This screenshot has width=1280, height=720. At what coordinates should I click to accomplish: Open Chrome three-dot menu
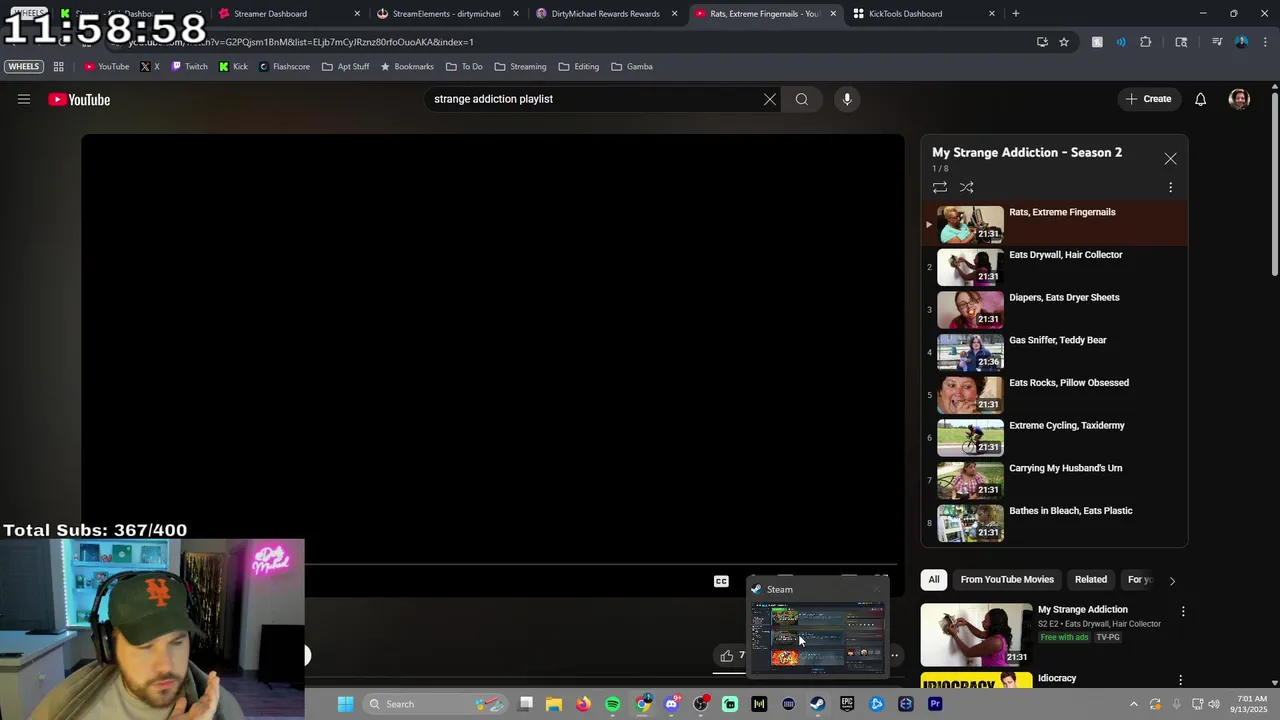[1264, 42]
